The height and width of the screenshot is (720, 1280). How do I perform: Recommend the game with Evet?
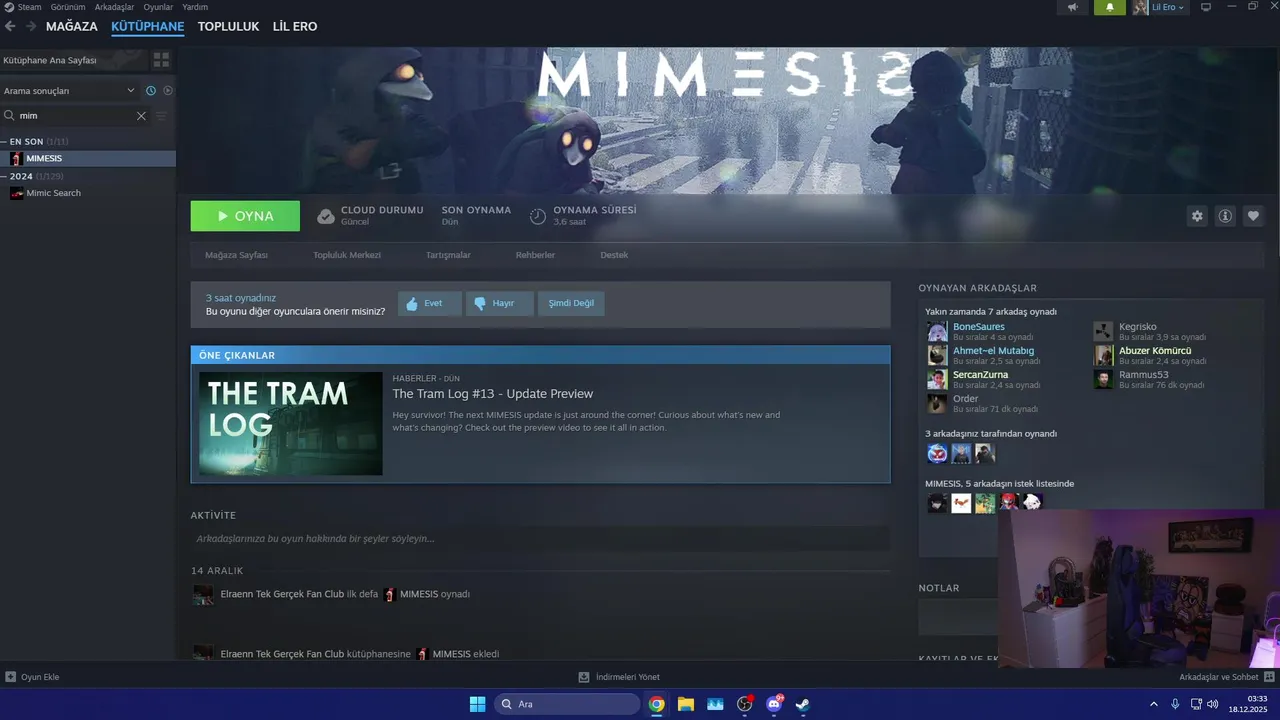[430, 303]
